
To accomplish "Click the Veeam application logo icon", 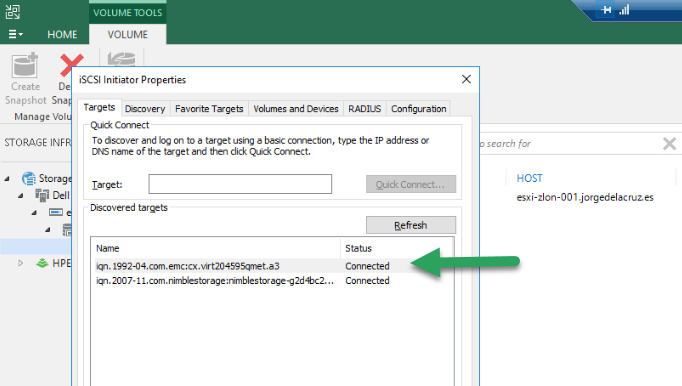I will [x=13, y=12].
